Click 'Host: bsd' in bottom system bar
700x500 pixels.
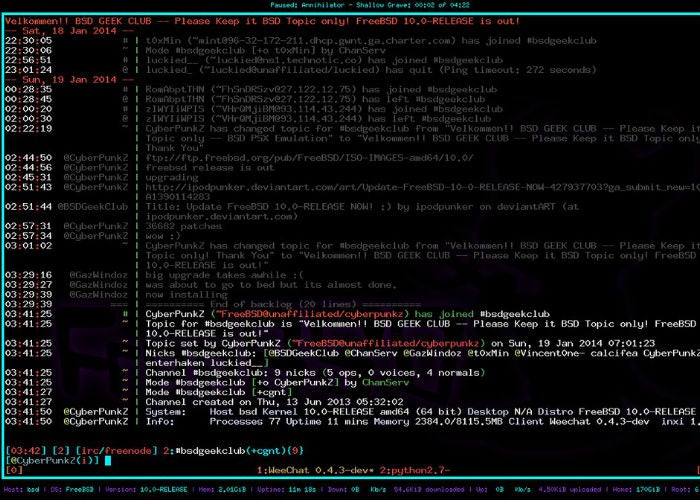[21, 490]
